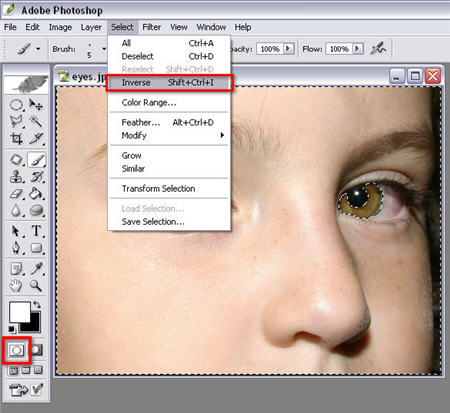Reset to default black and white colors
This screenshot has height=413, width=450.
point(12,329)
